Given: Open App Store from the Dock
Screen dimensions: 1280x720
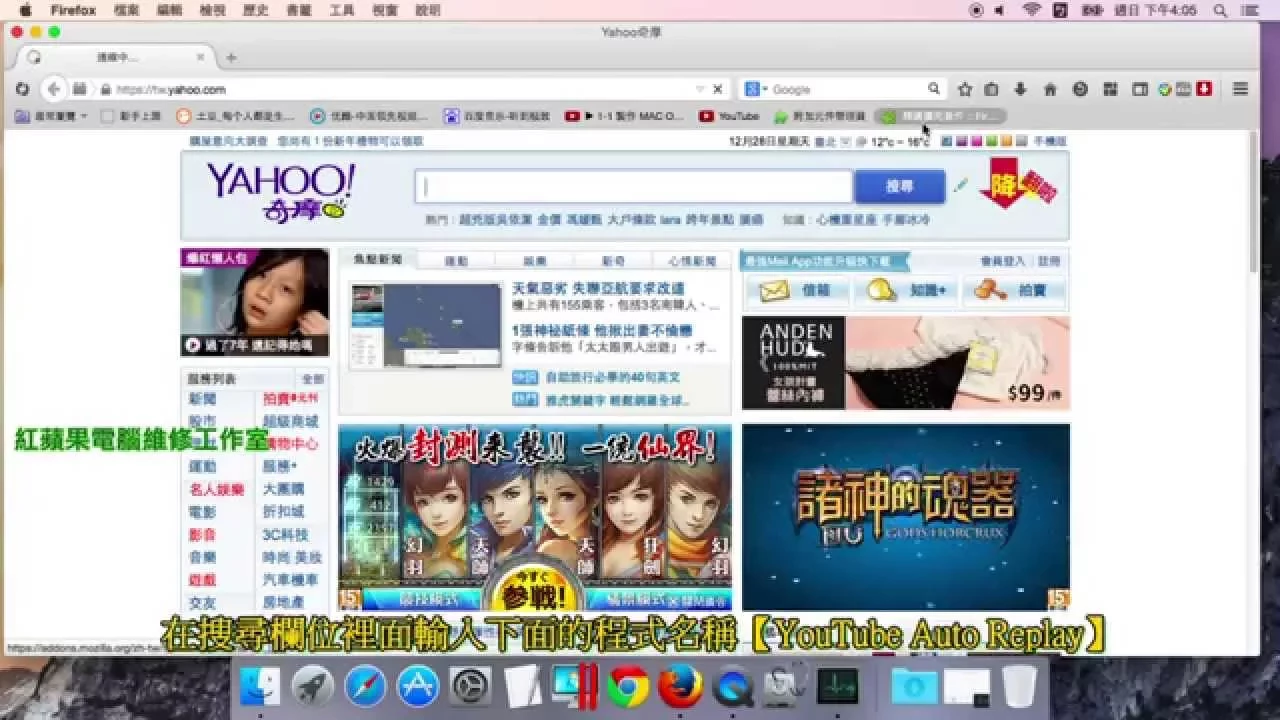Looking at the screenshot, I should (418, 686).
